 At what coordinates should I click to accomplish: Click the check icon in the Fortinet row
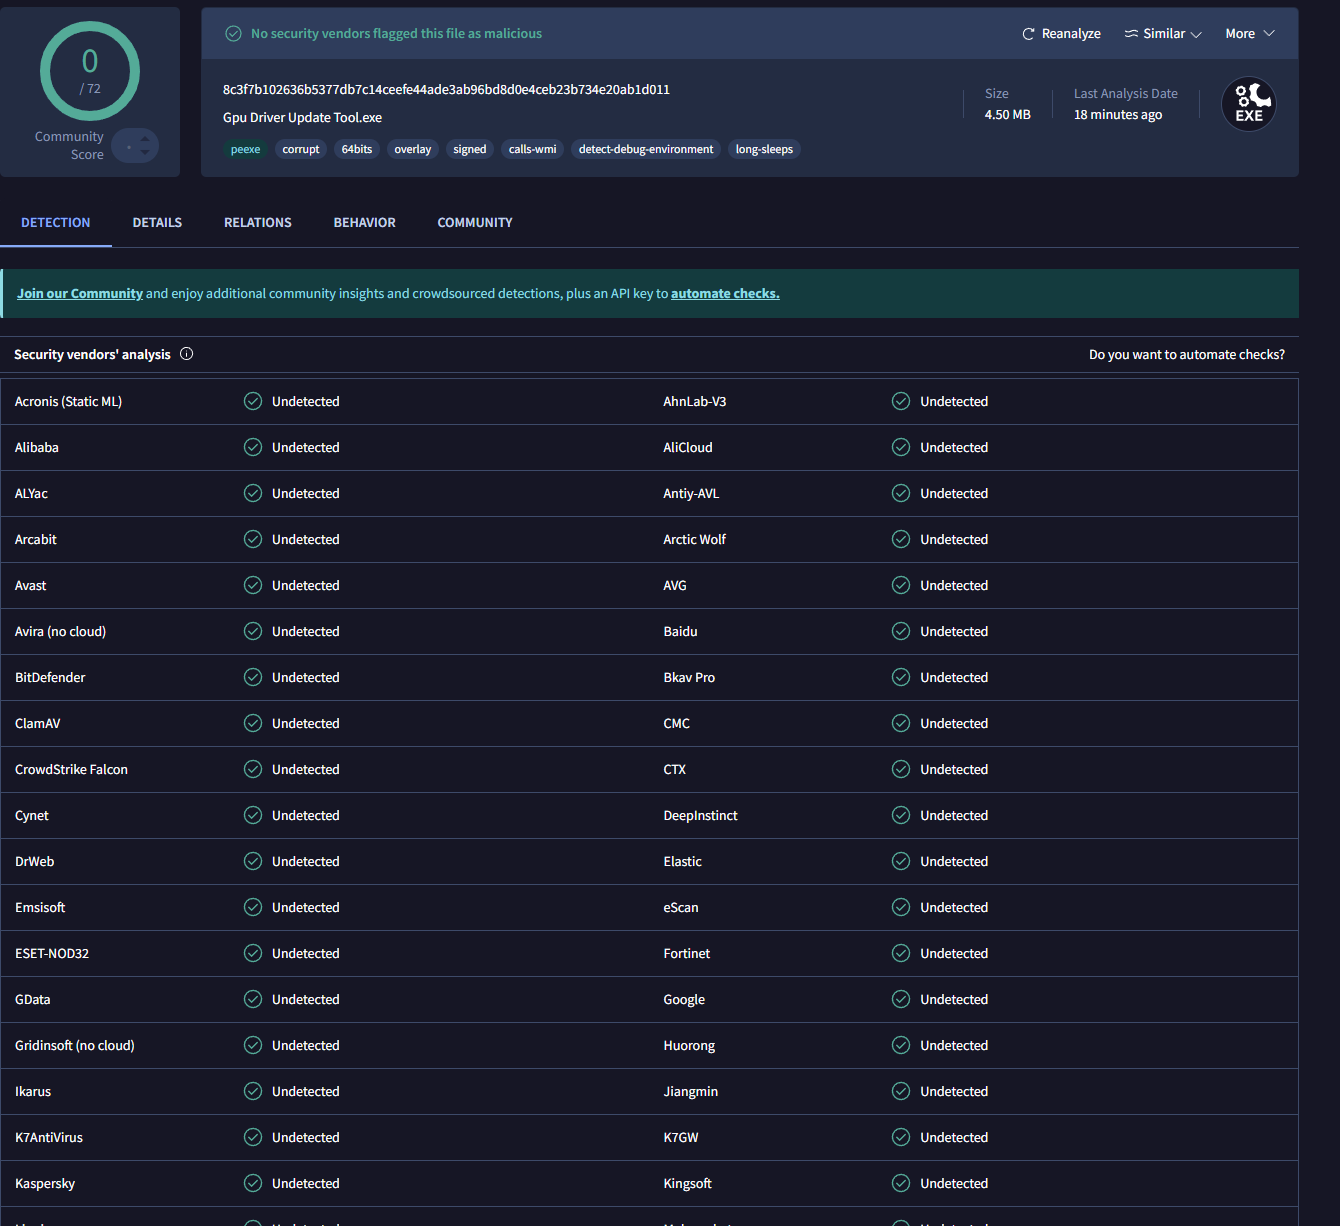[x=901, y=953]
